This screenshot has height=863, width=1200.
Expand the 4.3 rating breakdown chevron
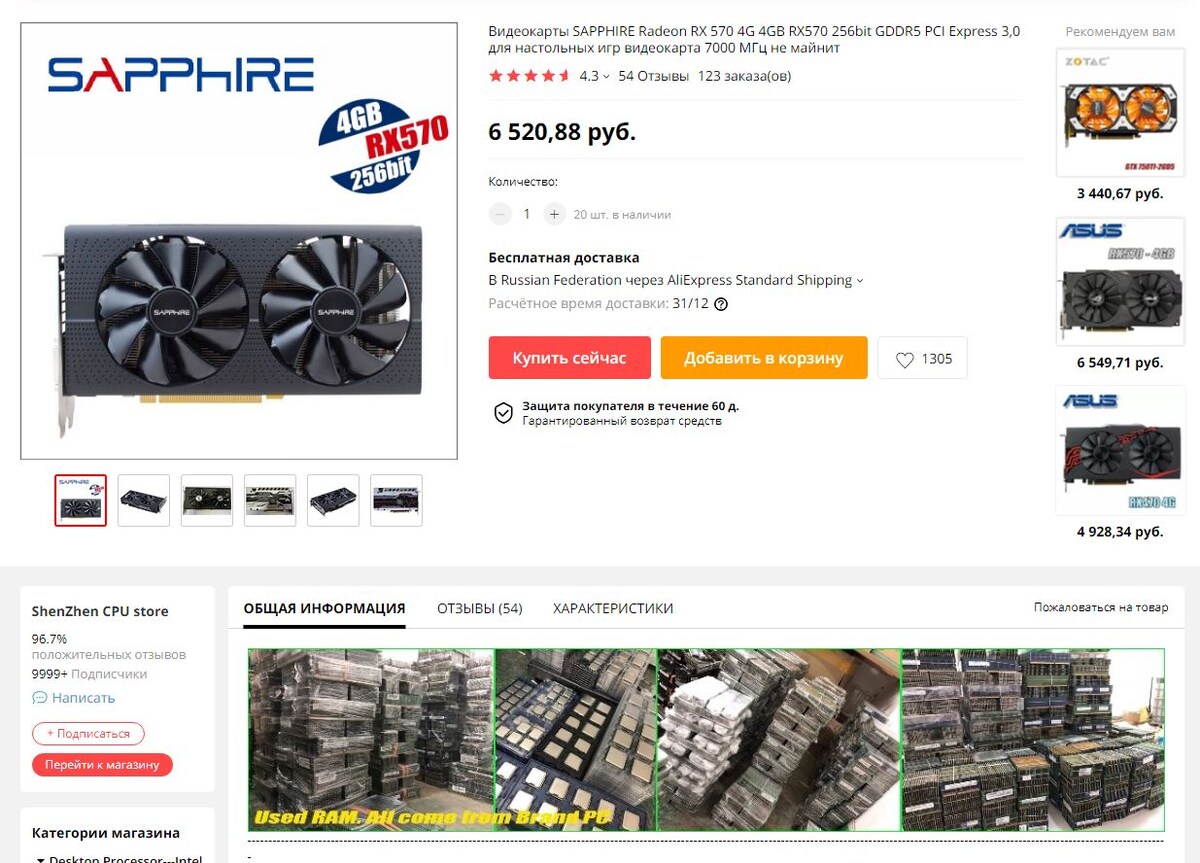[x=606, y=77]
